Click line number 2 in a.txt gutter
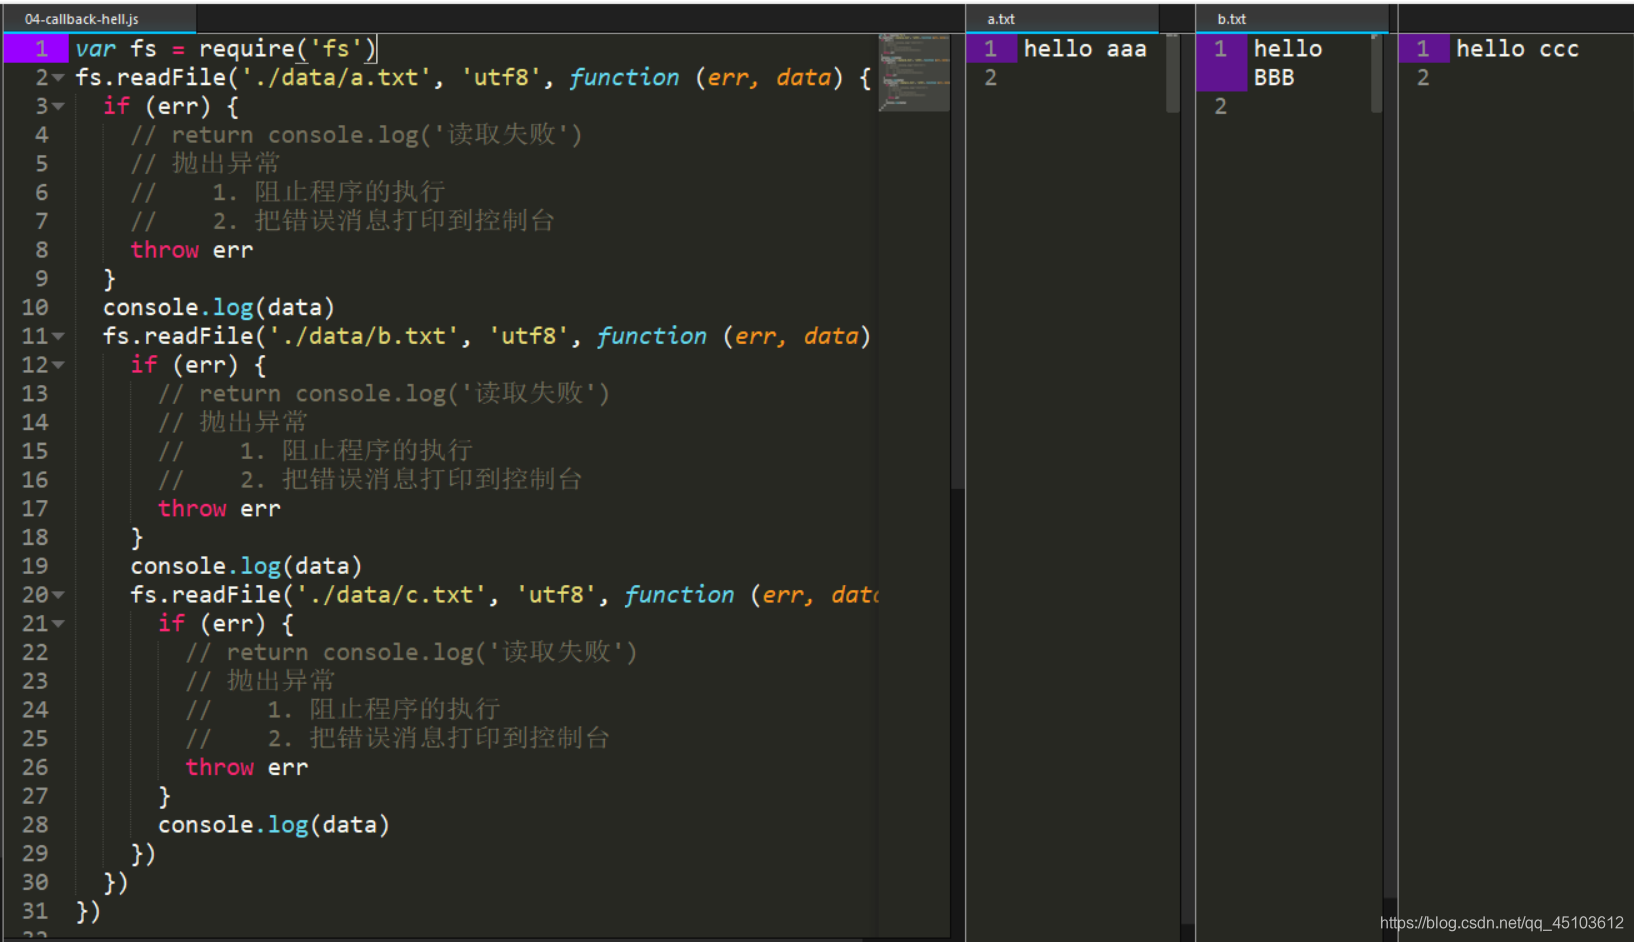This screenshot has height=942, width=1634. point(990,77)
